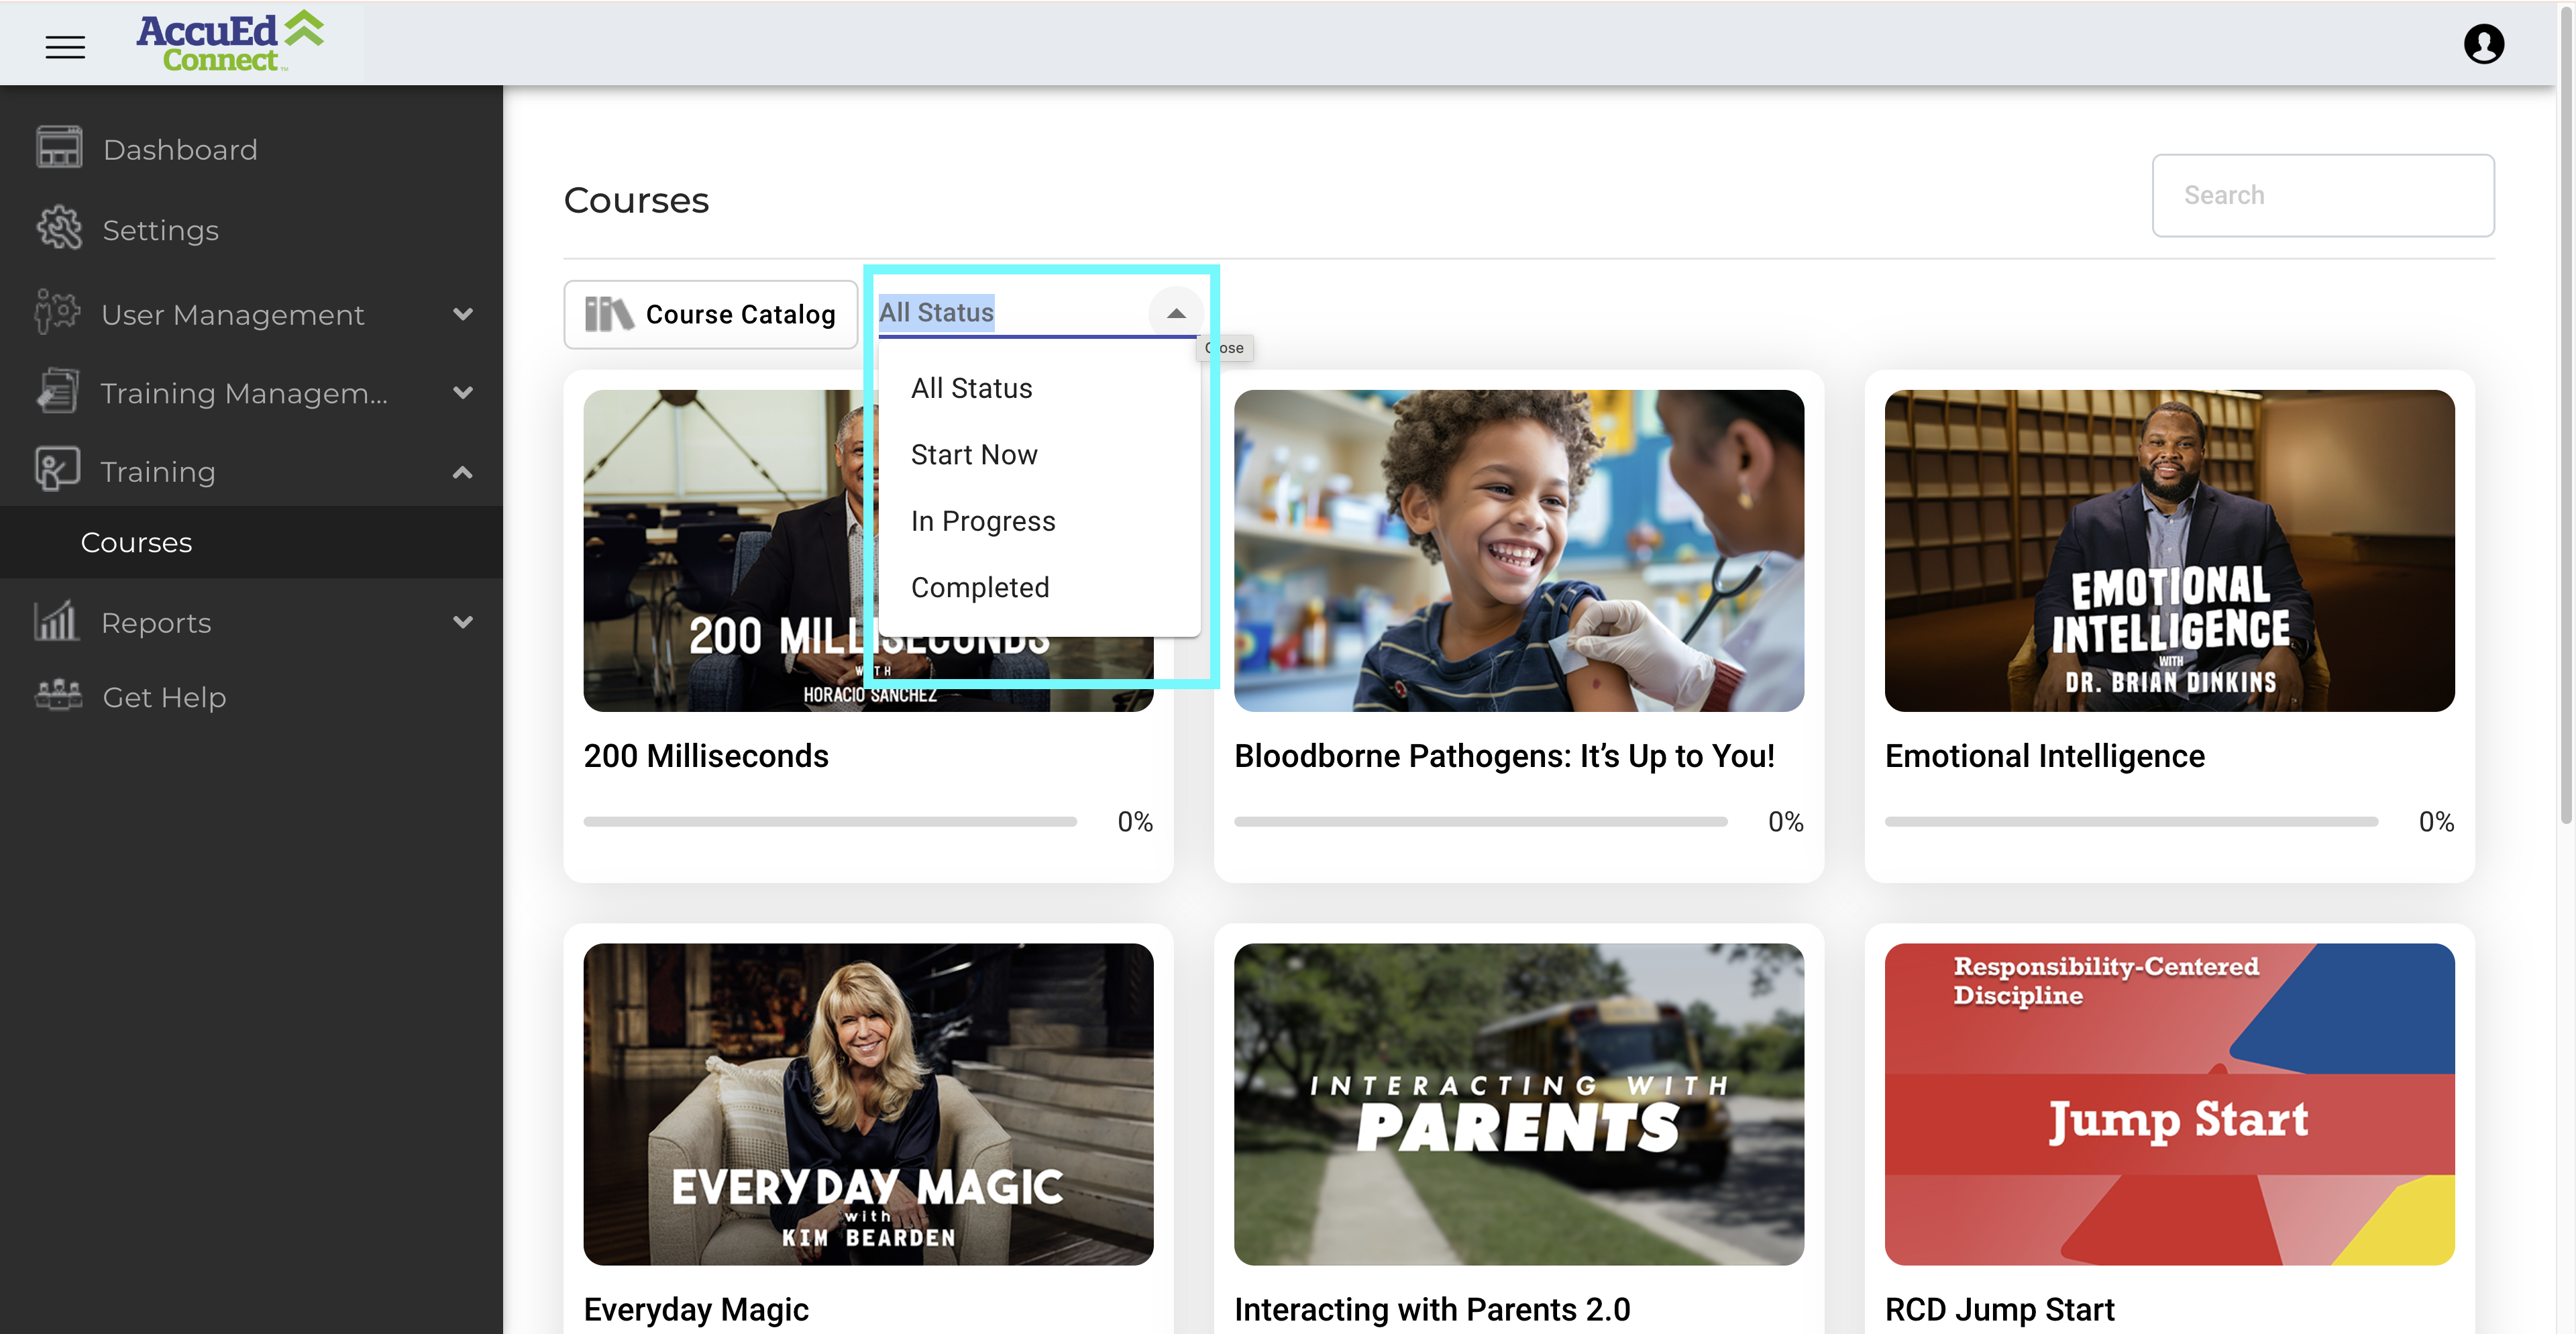Expand the Training Management chevron
The image size is (2576, 1334).
pyautogui.click(x=462, y=393)
